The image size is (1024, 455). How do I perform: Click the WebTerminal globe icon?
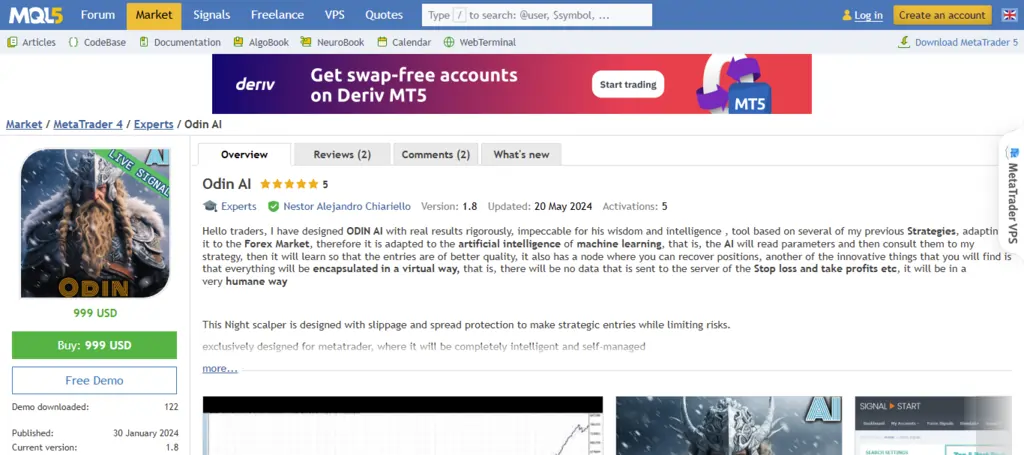click(449, 42)
